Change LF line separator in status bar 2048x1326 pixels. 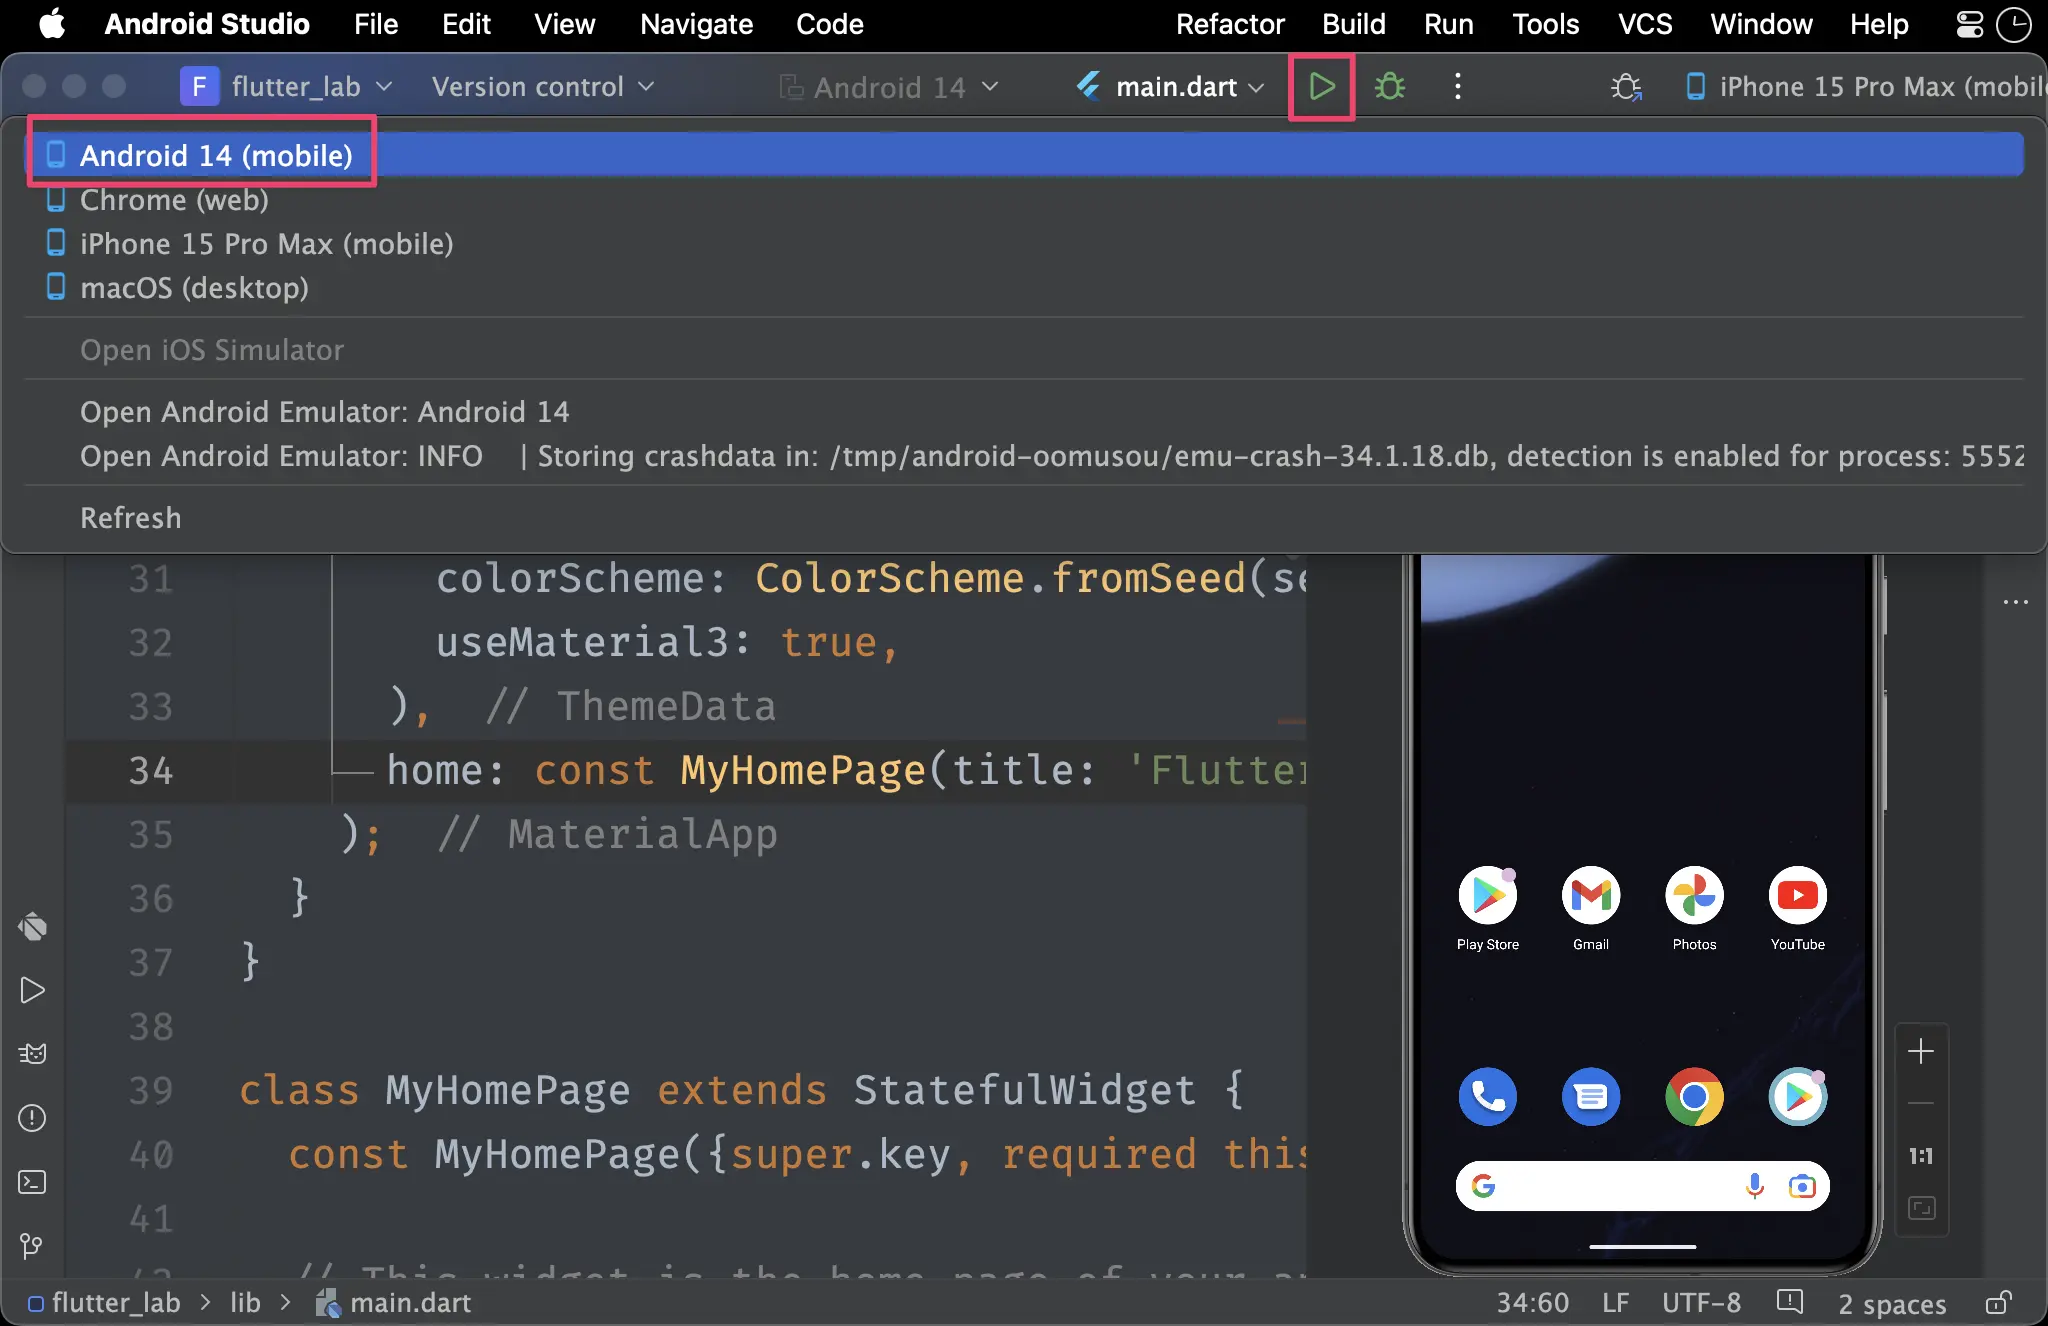click(x=1615, y=1302)
